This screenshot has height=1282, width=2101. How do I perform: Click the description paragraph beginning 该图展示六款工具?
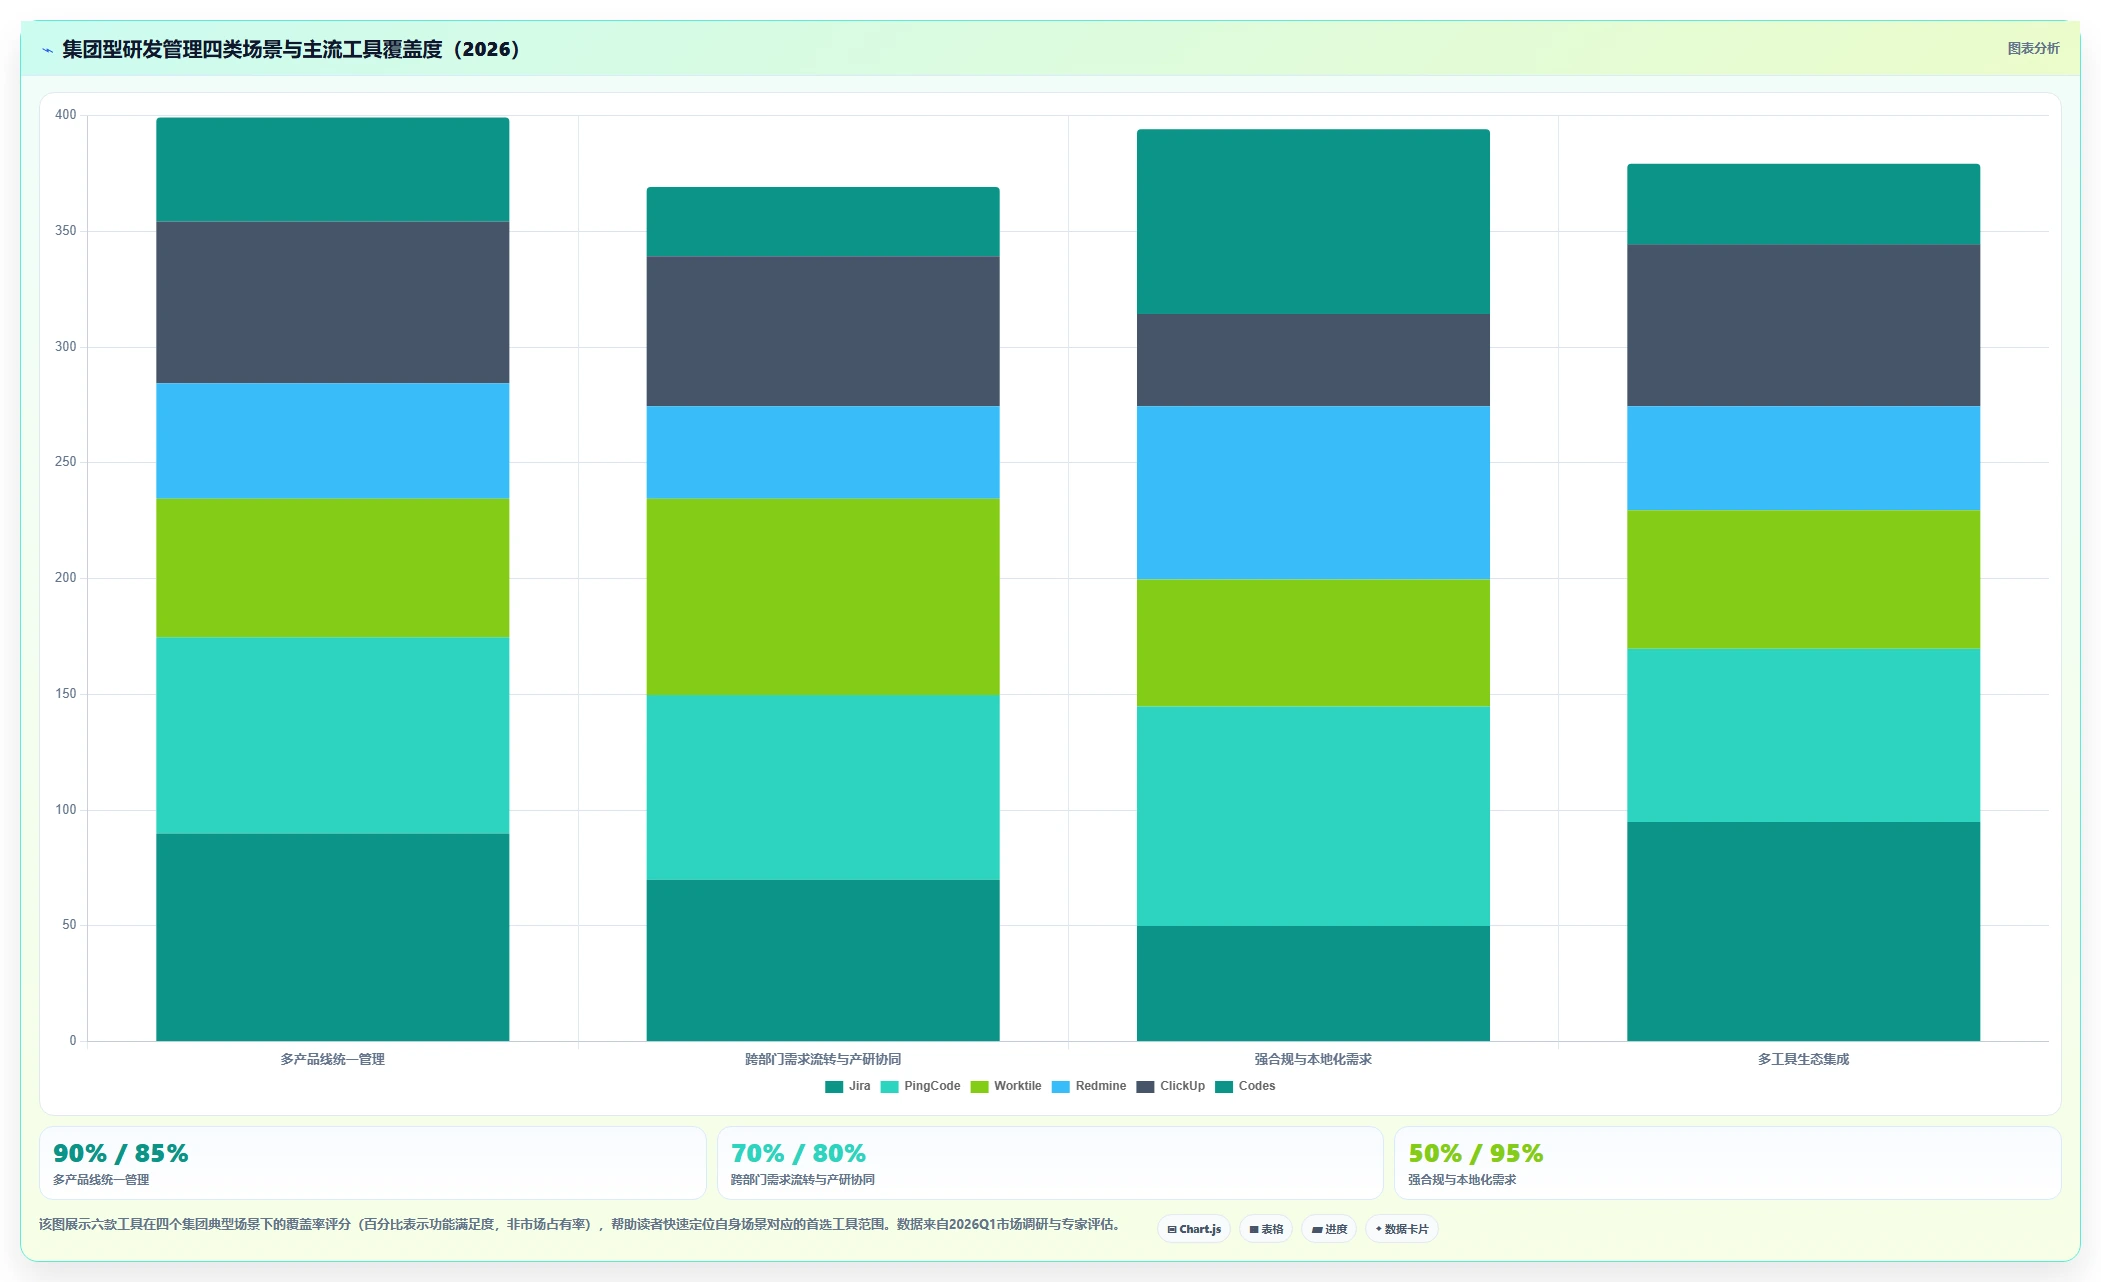tap(582, 1224)
